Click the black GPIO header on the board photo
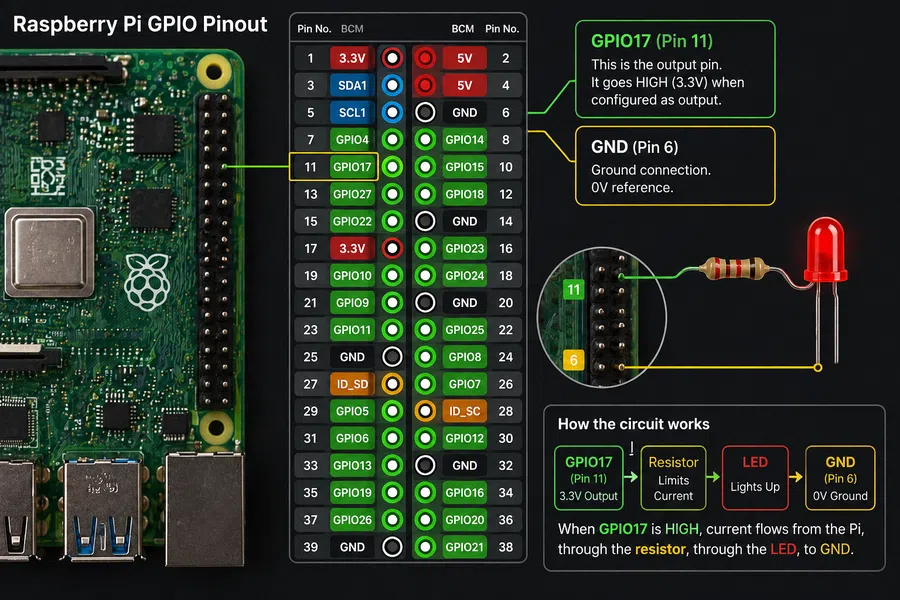 pos(215,251)
